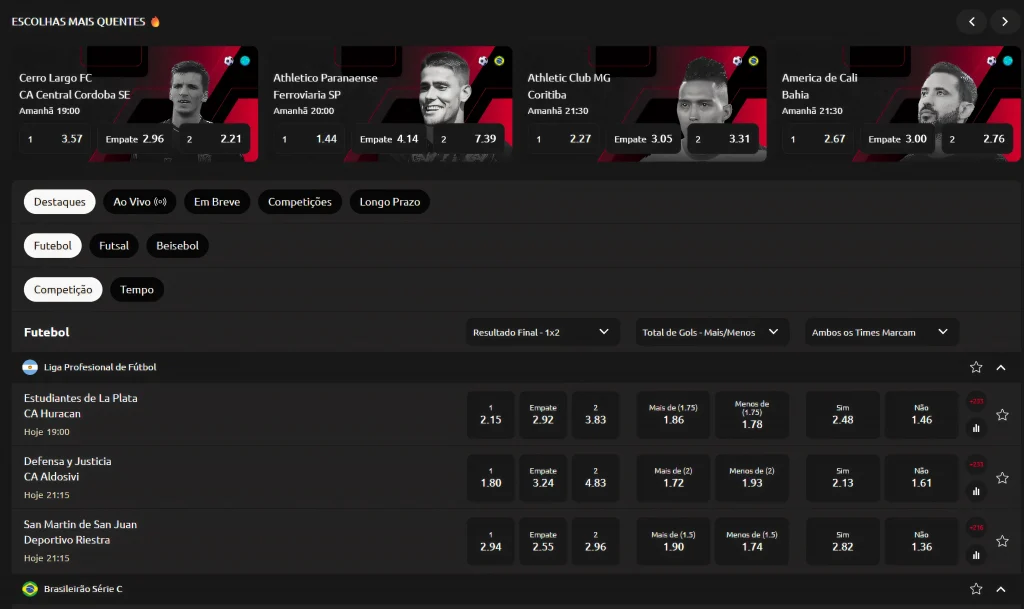Pick San Martin de San Juan win at 2.94
The height and width of the screenshot is (609, 1024).
coord(490,542)
